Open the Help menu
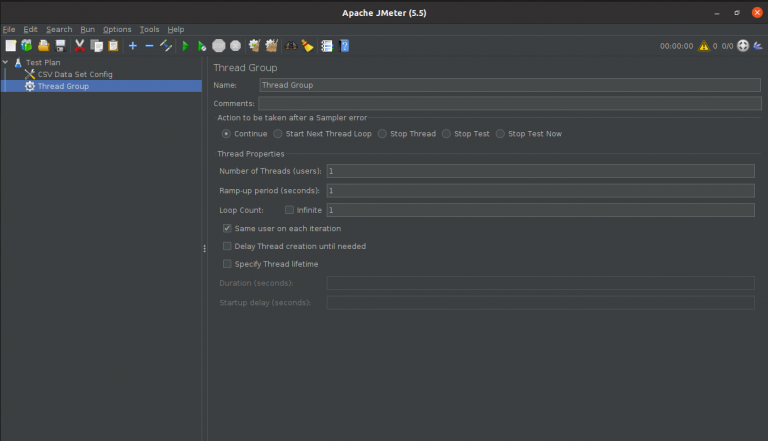 coord(176,29)
